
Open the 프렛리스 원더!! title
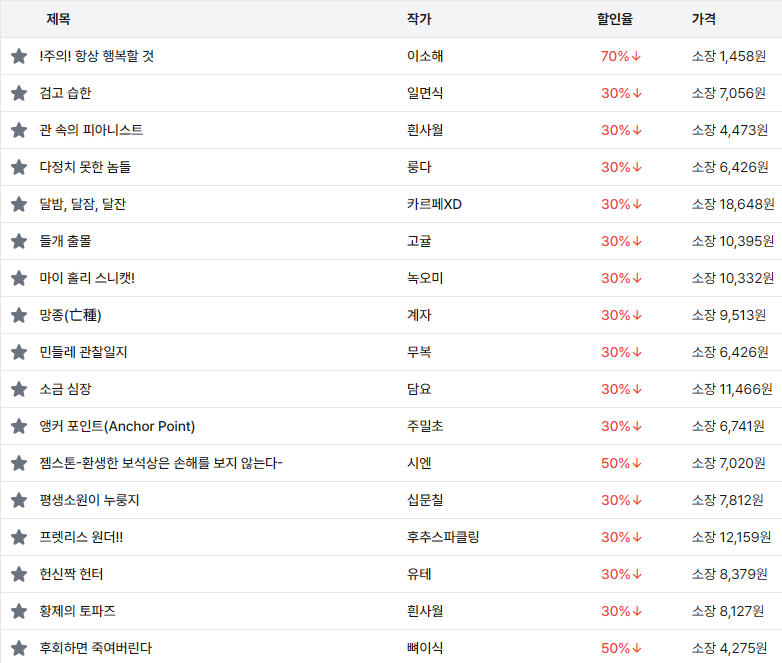click(x=81, y=537)
